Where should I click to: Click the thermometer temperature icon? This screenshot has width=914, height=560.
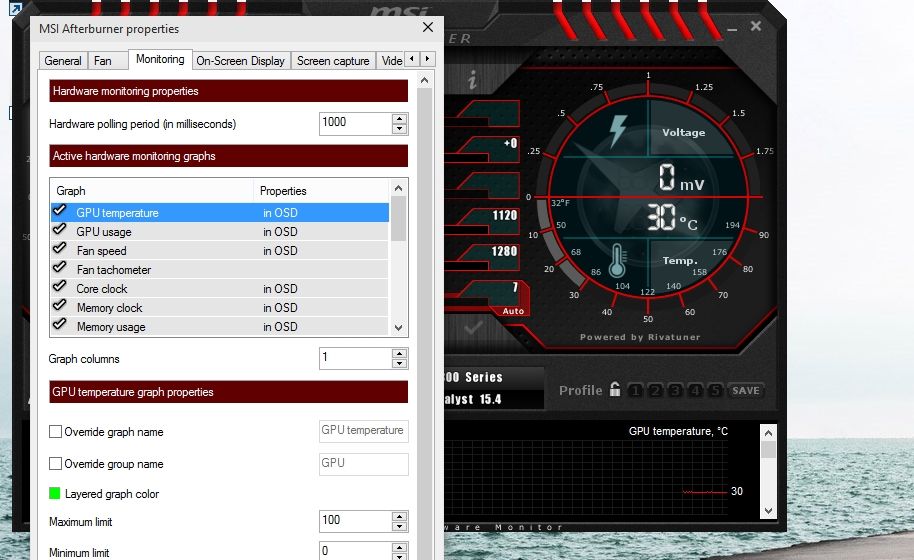(617, 260)
